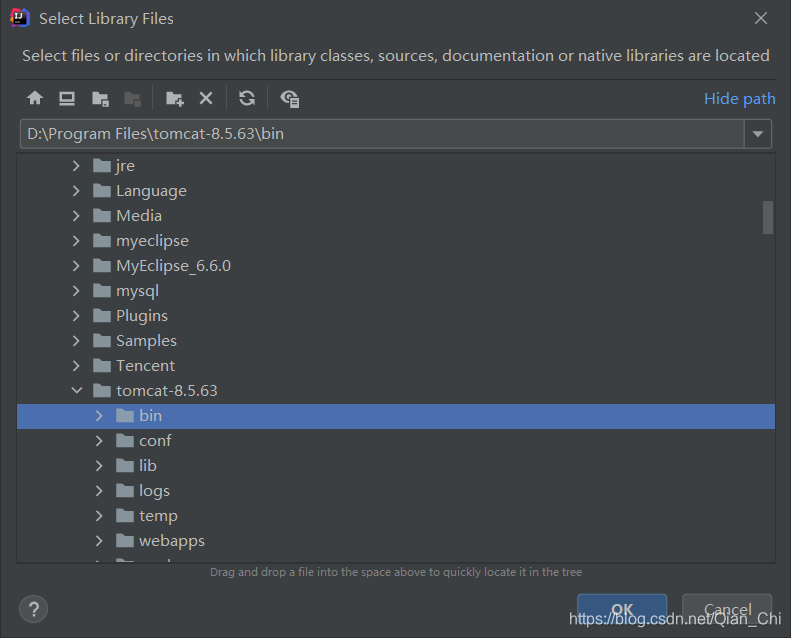Select the Media folder row
This screenshot has width=791, height=638.
(396, 216)
